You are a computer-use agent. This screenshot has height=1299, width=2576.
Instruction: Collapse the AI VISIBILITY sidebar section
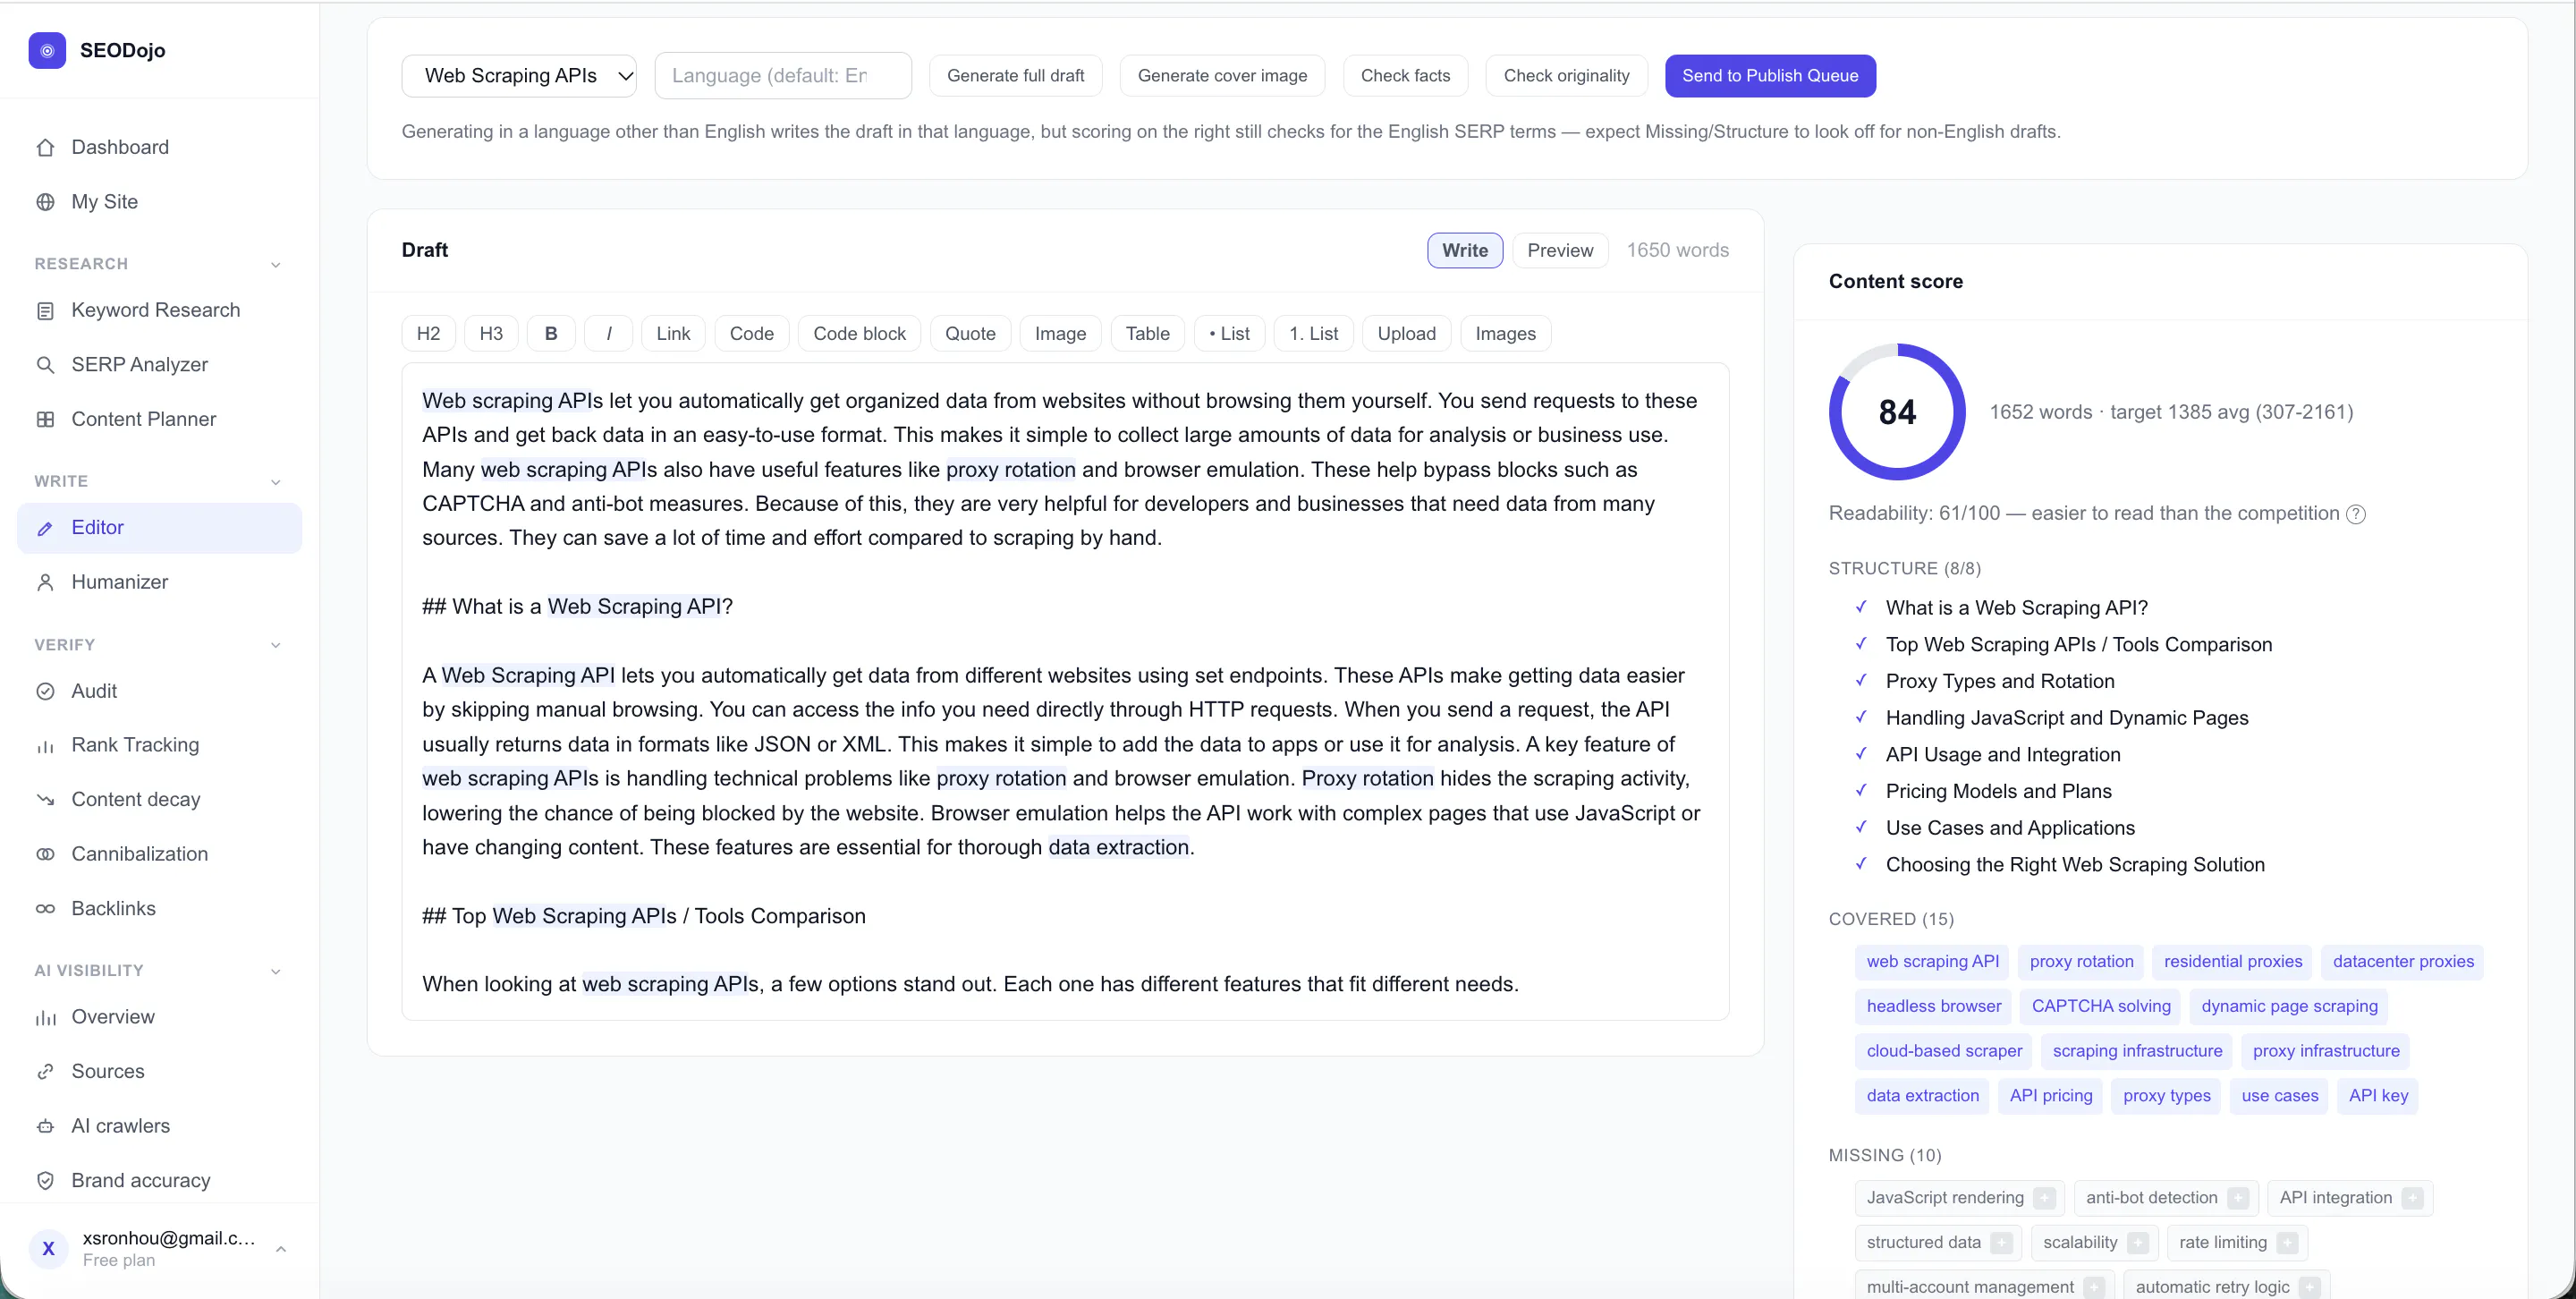click(x=276, y=971)
